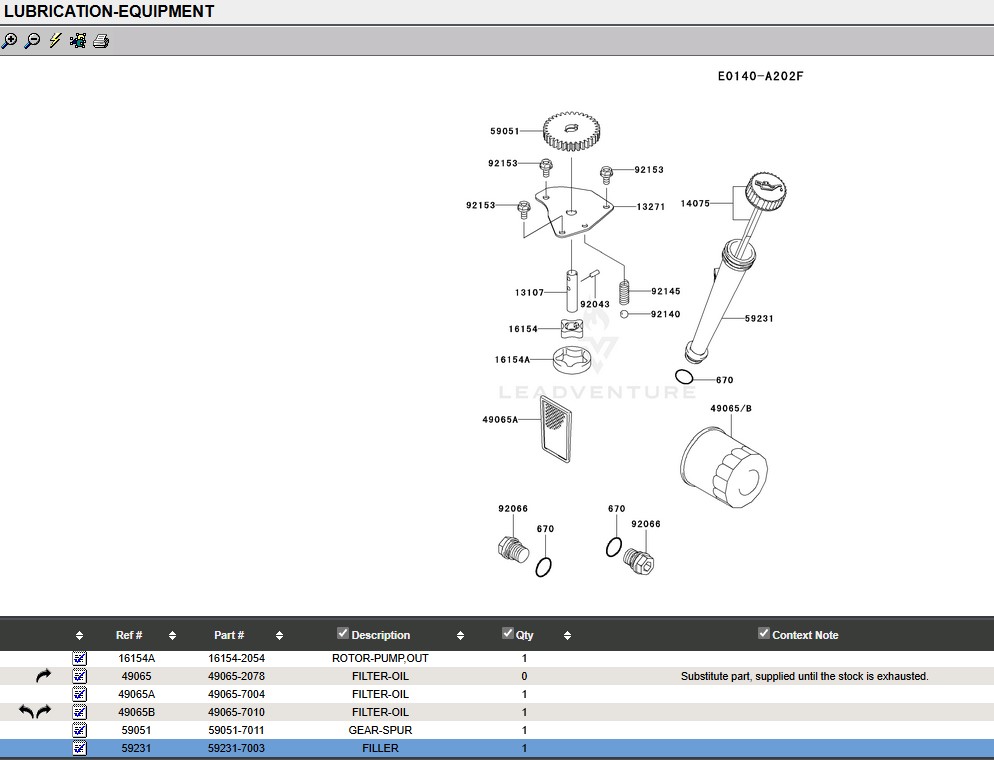The image size is (994, 760).
Task: Click the lightning bolt toolbar icon
Action: [55, 41]
